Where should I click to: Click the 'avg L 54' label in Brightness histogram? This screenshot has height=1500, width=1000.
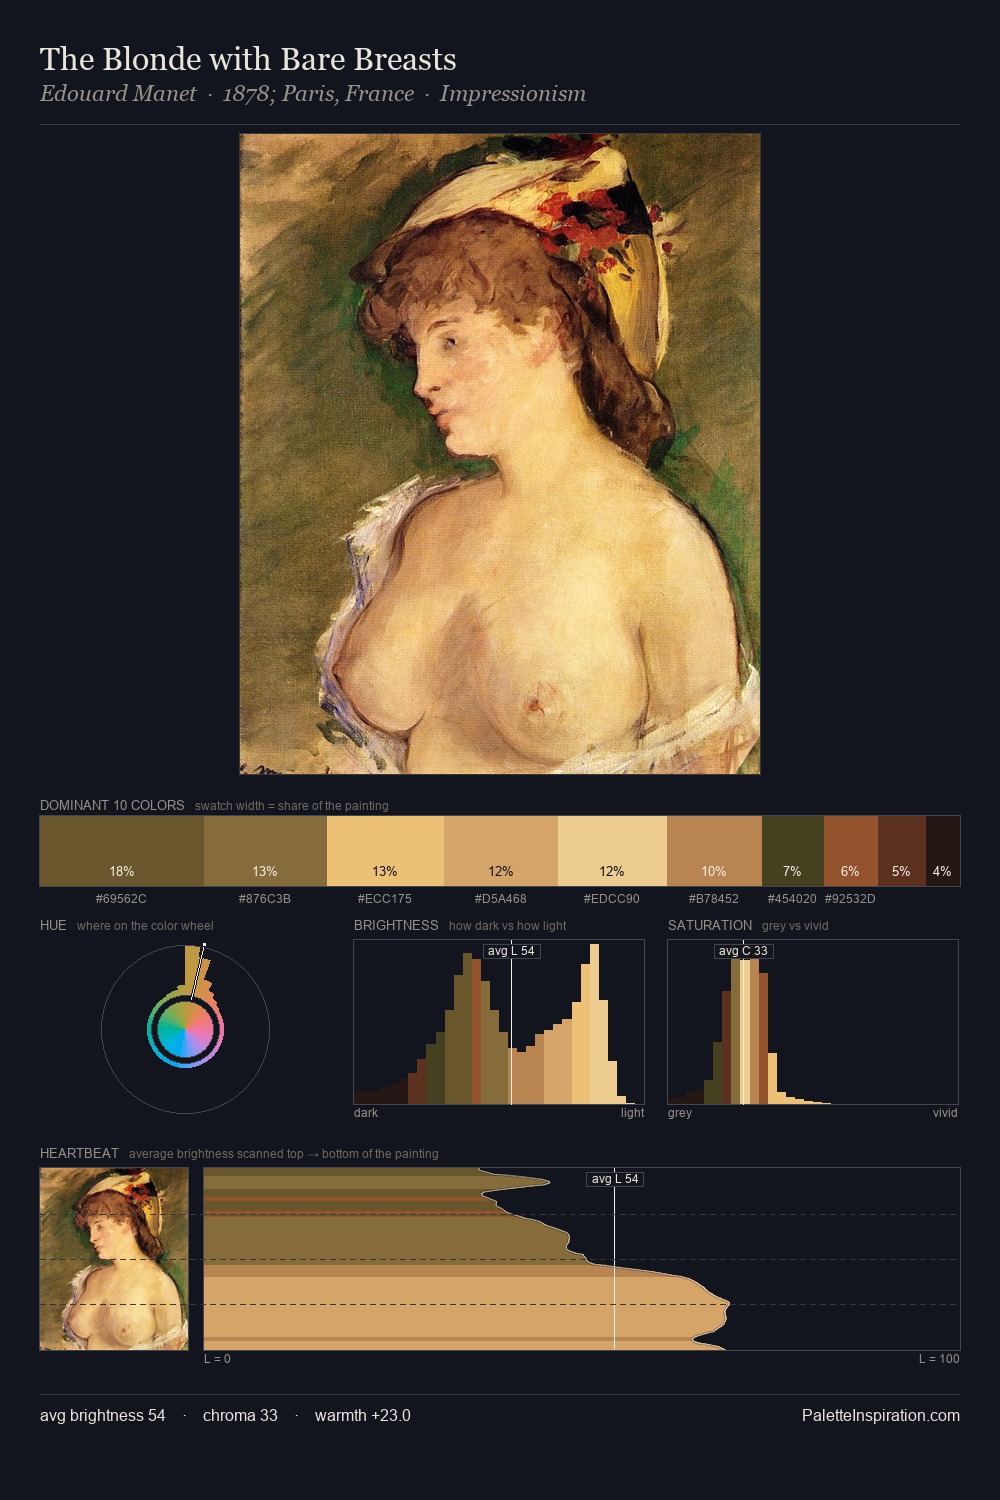pyautogui.click(x=511, y=951)
